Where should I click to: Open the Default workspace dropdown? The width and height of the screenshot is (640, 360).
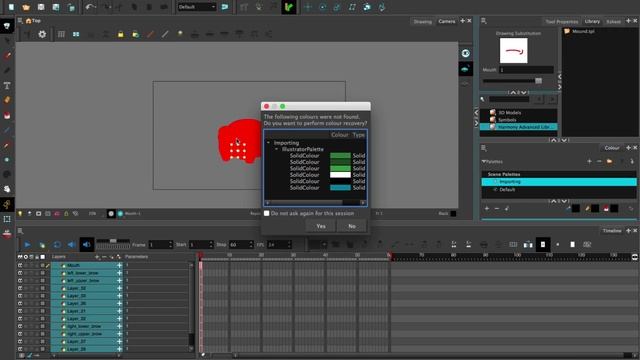coord(197,7)
